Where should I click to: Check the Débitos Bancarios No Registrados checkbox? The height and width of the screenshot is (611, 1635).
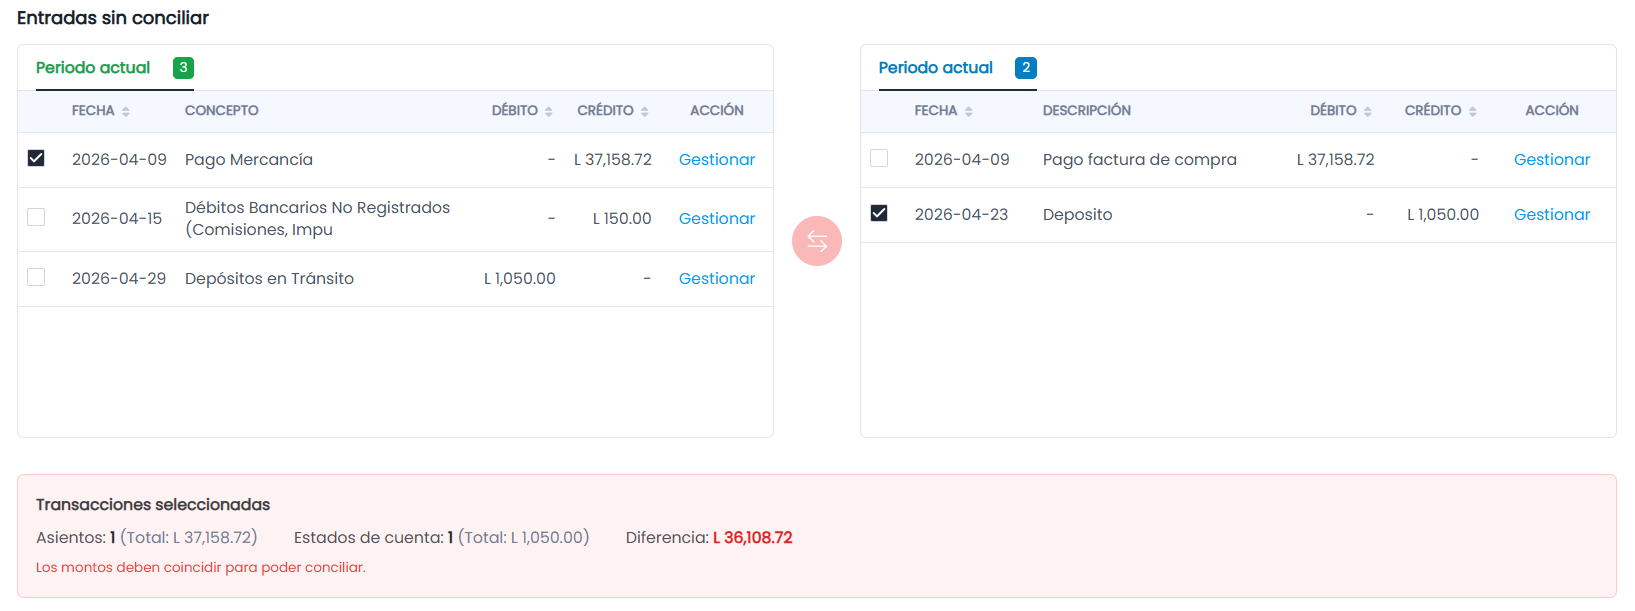coord(36,217)
